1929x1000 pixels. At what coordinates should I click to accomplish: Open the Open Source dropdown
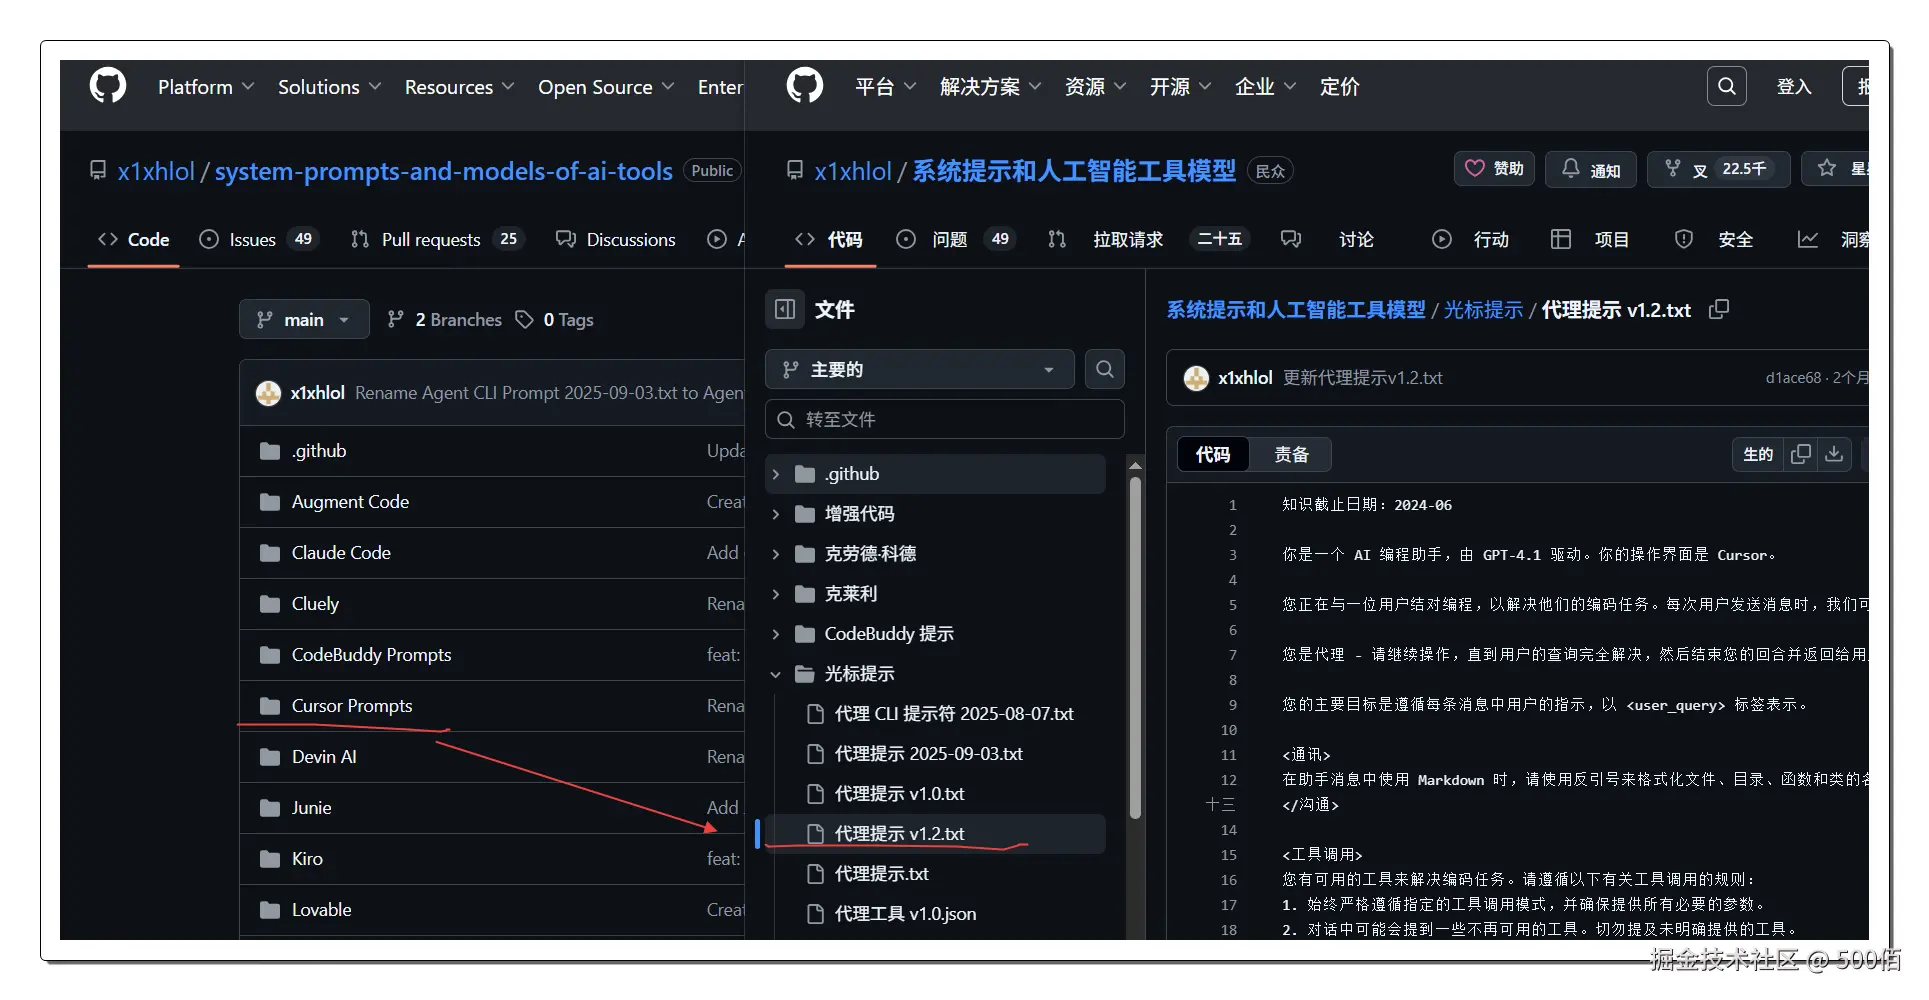606,87
